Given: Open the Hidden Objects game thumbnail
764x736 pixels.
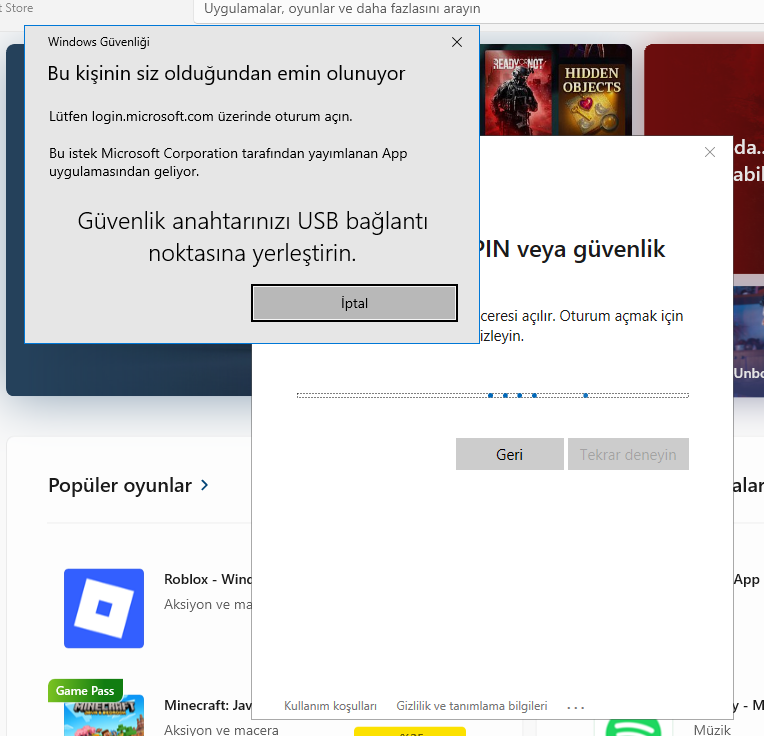Looking at the screenshot, I should (x=592, y=99).
